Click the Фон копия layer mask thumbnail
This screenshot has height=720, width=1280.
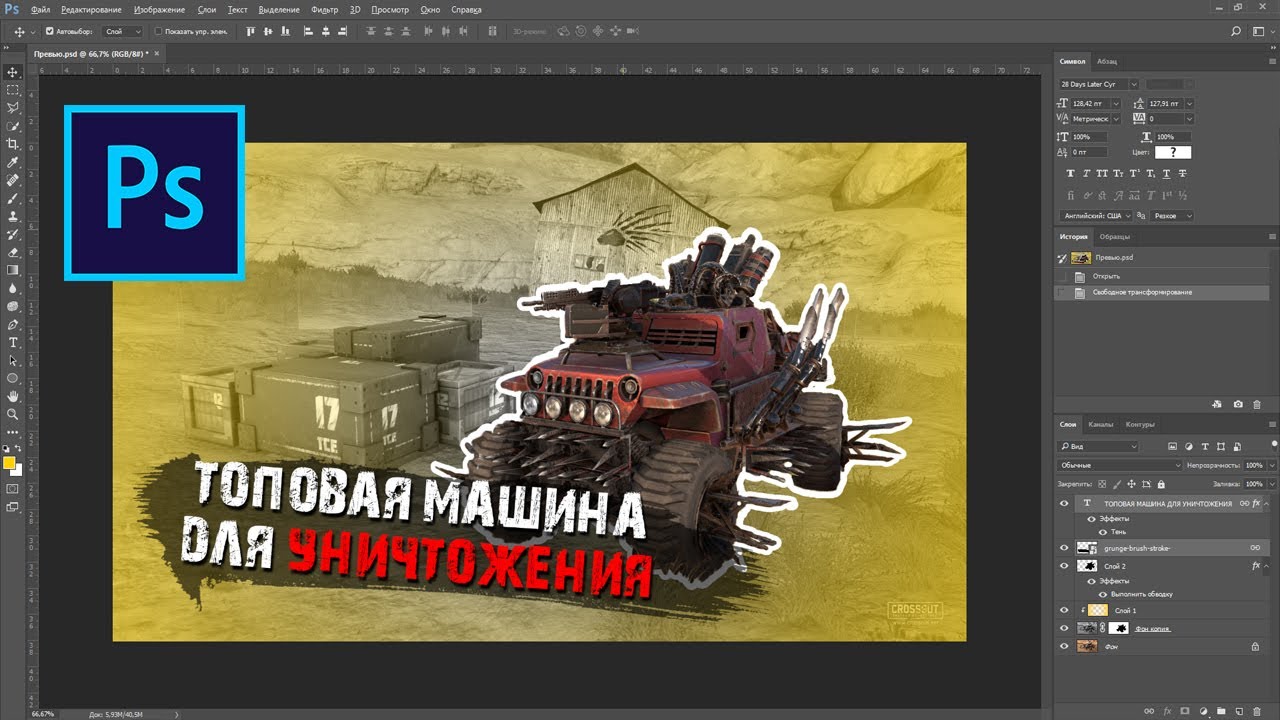[1118, 628]
